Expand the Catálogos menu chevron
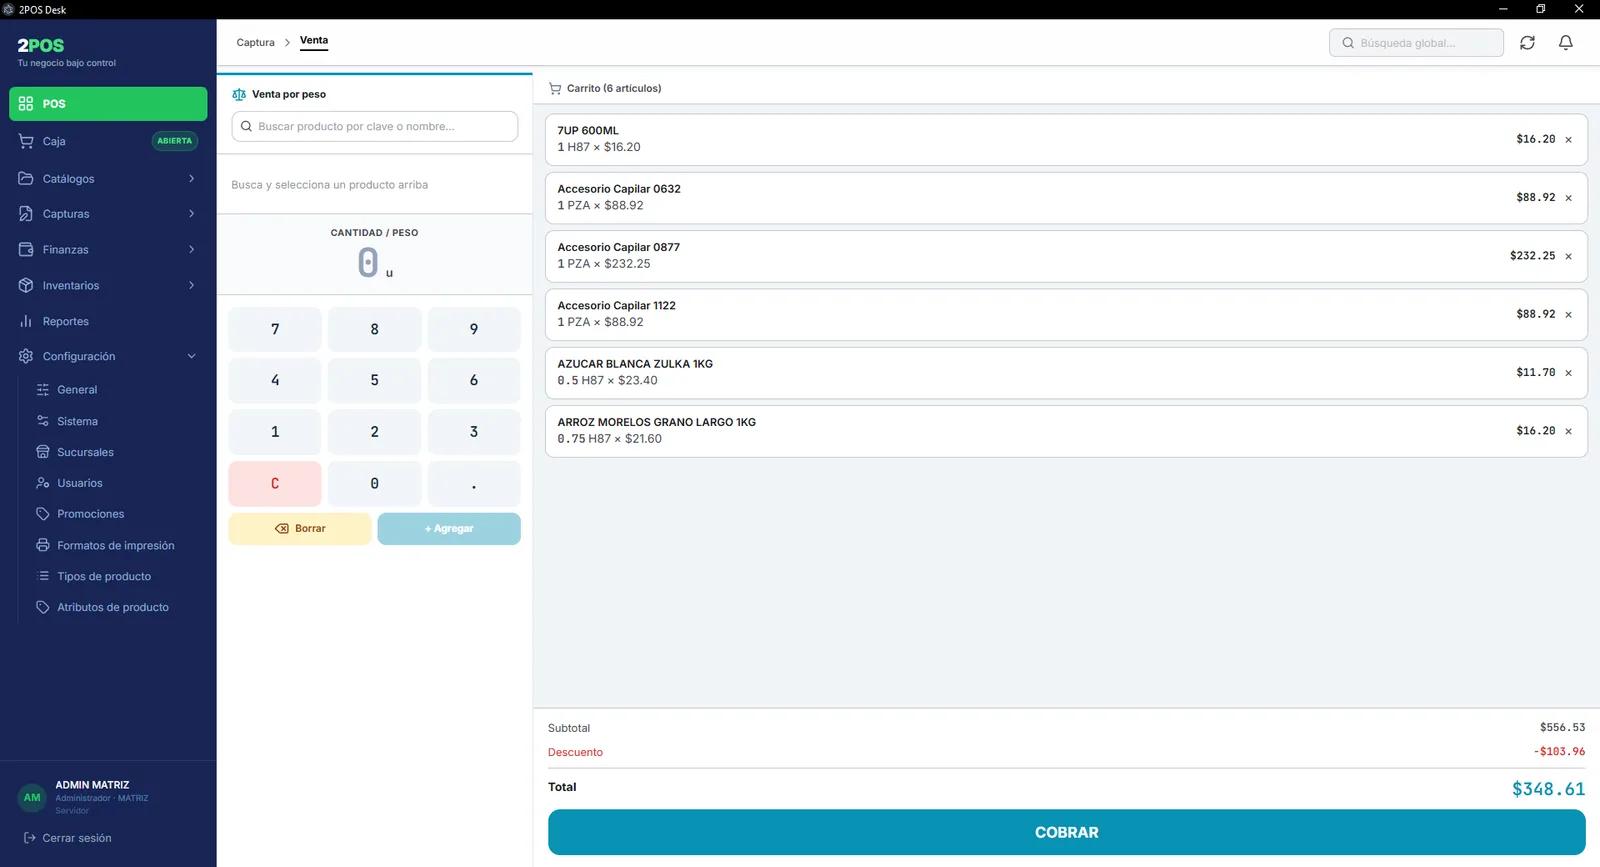1600x867 pixels. pos(191,179)
